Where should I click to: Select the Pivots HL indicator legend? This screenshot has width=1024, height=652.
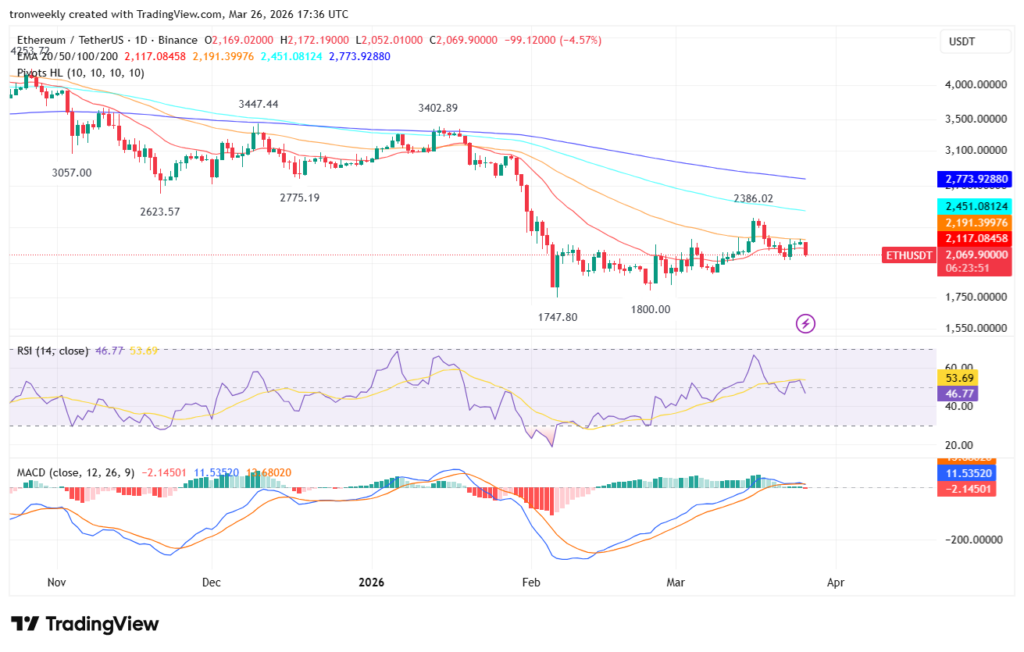pos(80,73)
